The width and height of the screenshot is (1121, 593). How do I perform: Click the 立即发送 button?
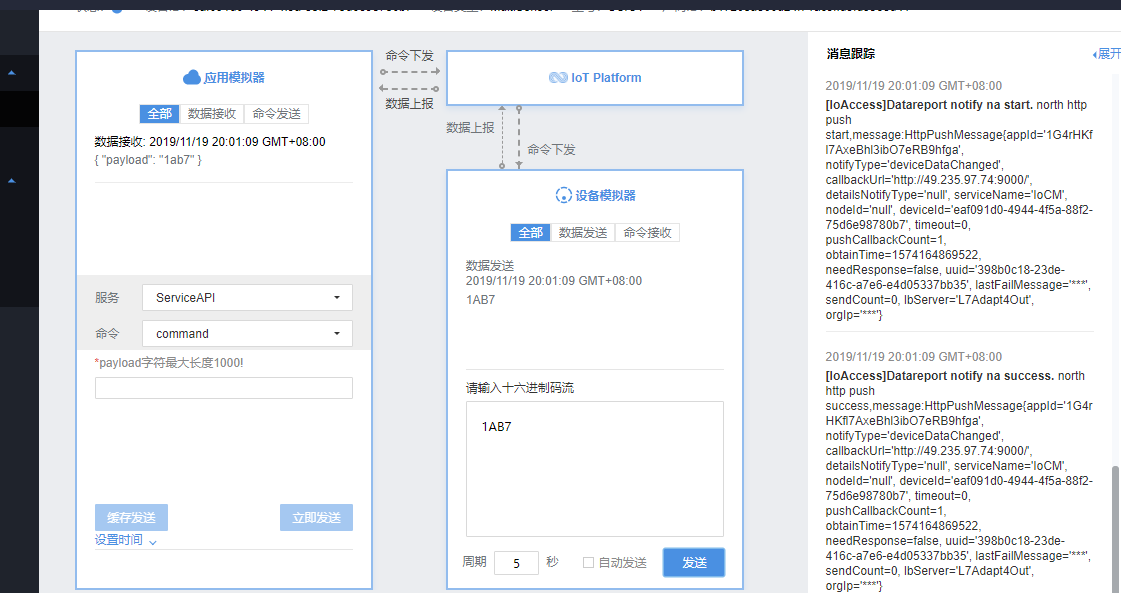tap(316, 517)
